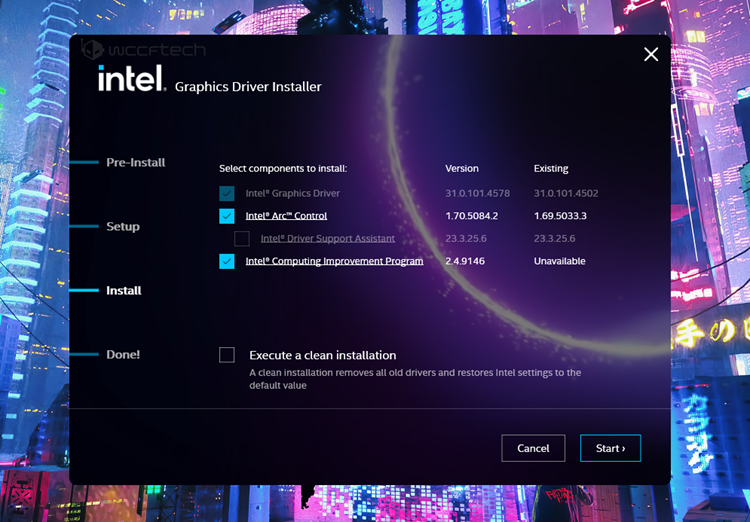Open the Intel Driver Support Assistant link
The image size is (750, 522).
click(x=328, y=238)
